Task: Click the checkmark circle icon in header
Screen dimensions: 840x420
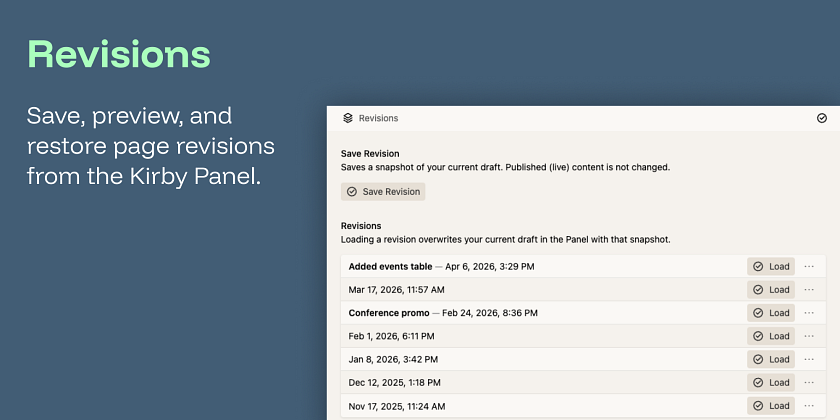Action: tap(822, 118)
